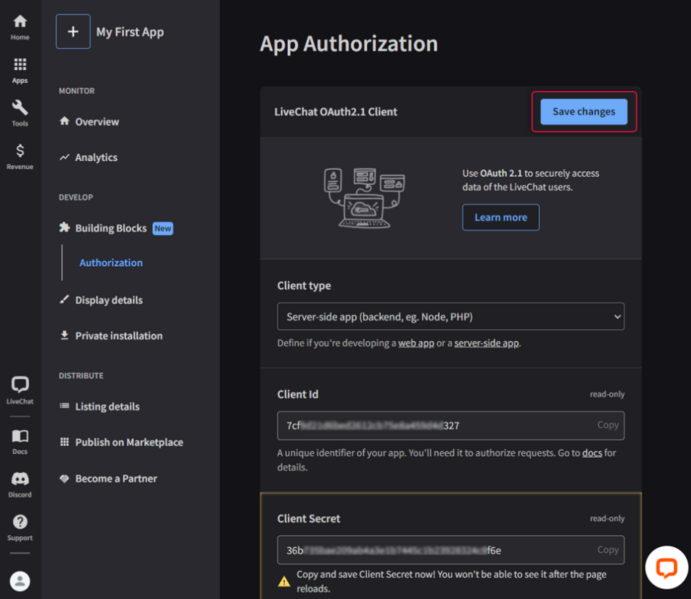Click the Save changes button
This screenshot has height=599, width=691.
584,112
